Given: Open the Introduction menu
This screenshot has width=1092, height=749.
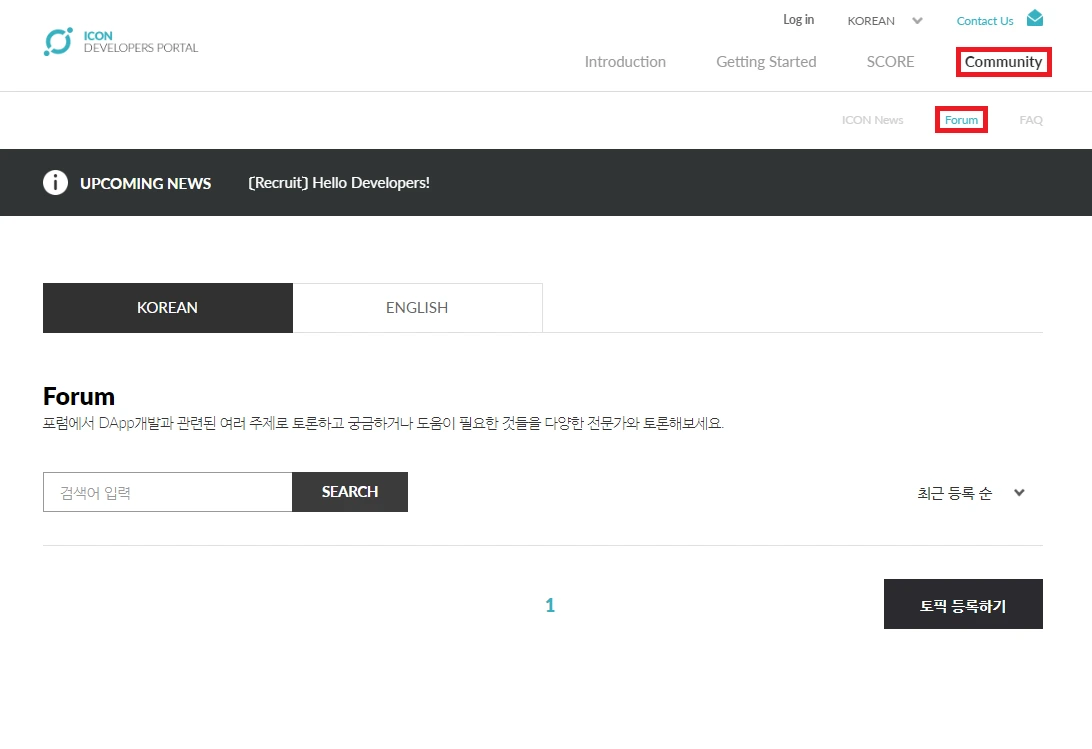Looking at the screenshot, I should tap(625, 62).
